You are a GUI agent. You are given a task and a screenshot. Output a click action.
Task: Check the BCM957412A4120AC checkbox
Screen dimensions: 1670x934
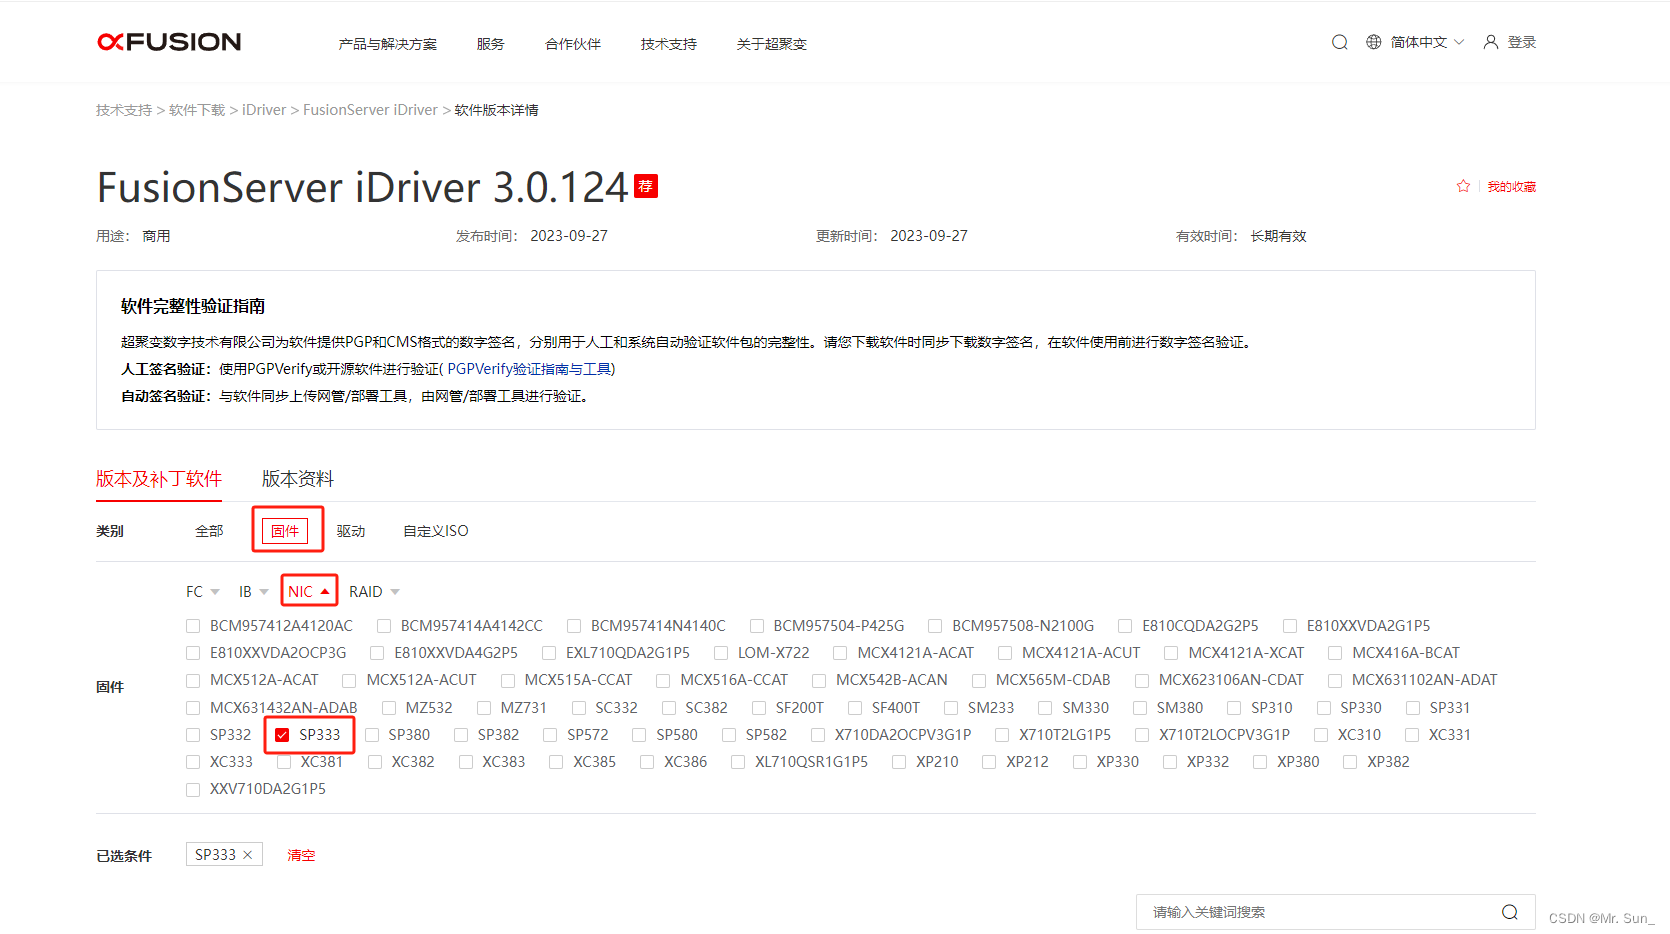(193, 626)
